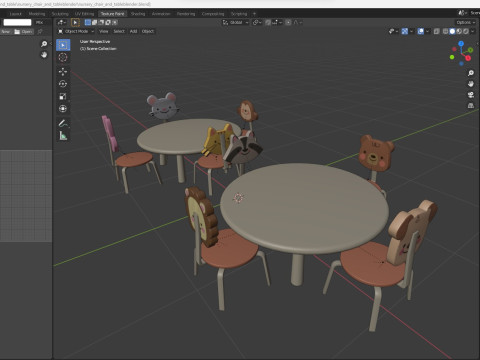Select the Select Box tool

click(x=63, y=45)
